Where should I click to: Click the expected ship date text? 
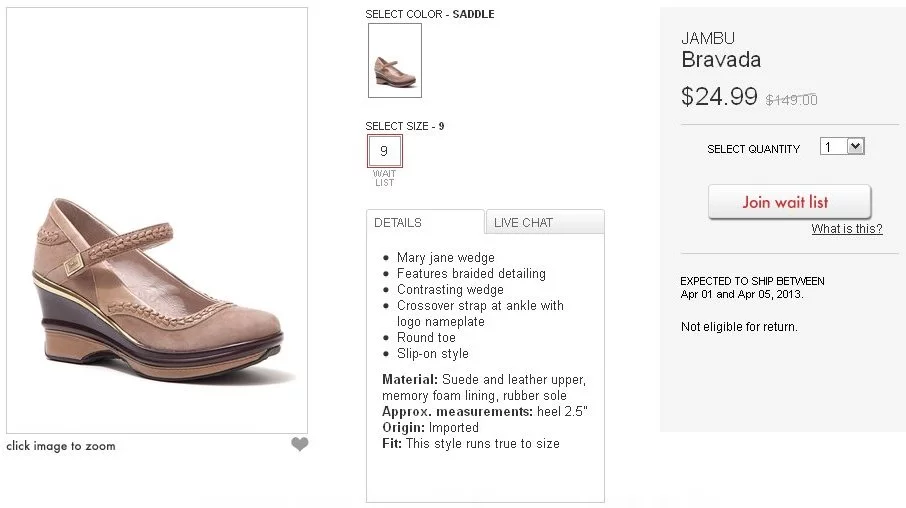click(752, 288)
